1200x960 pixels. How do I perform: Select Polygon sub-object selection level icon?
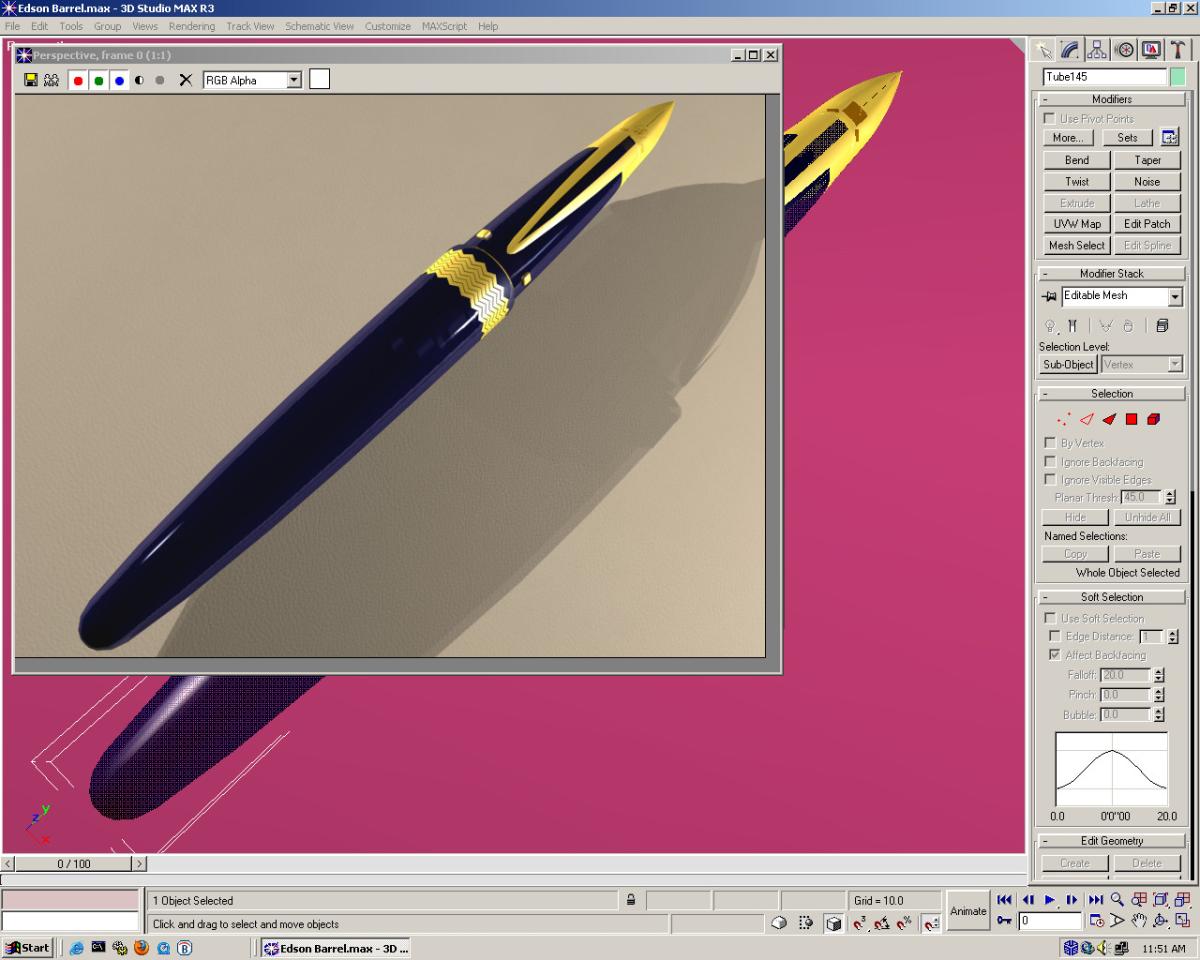[1131, 420]
